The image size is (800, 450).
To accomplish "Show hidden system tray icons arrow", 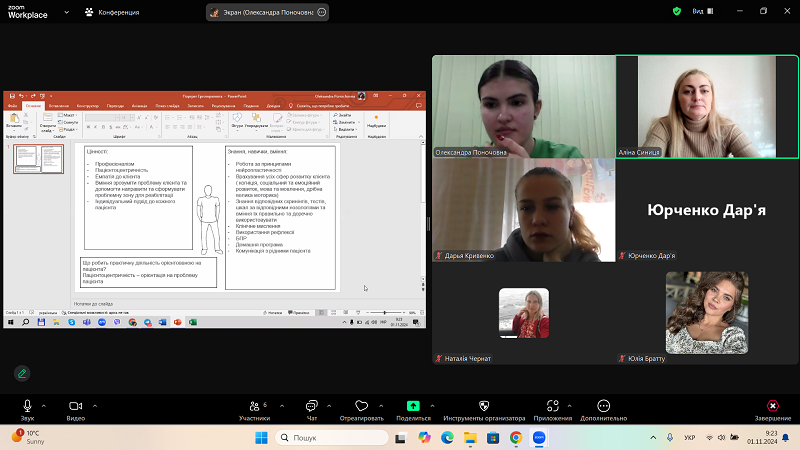I will (653, 438).
